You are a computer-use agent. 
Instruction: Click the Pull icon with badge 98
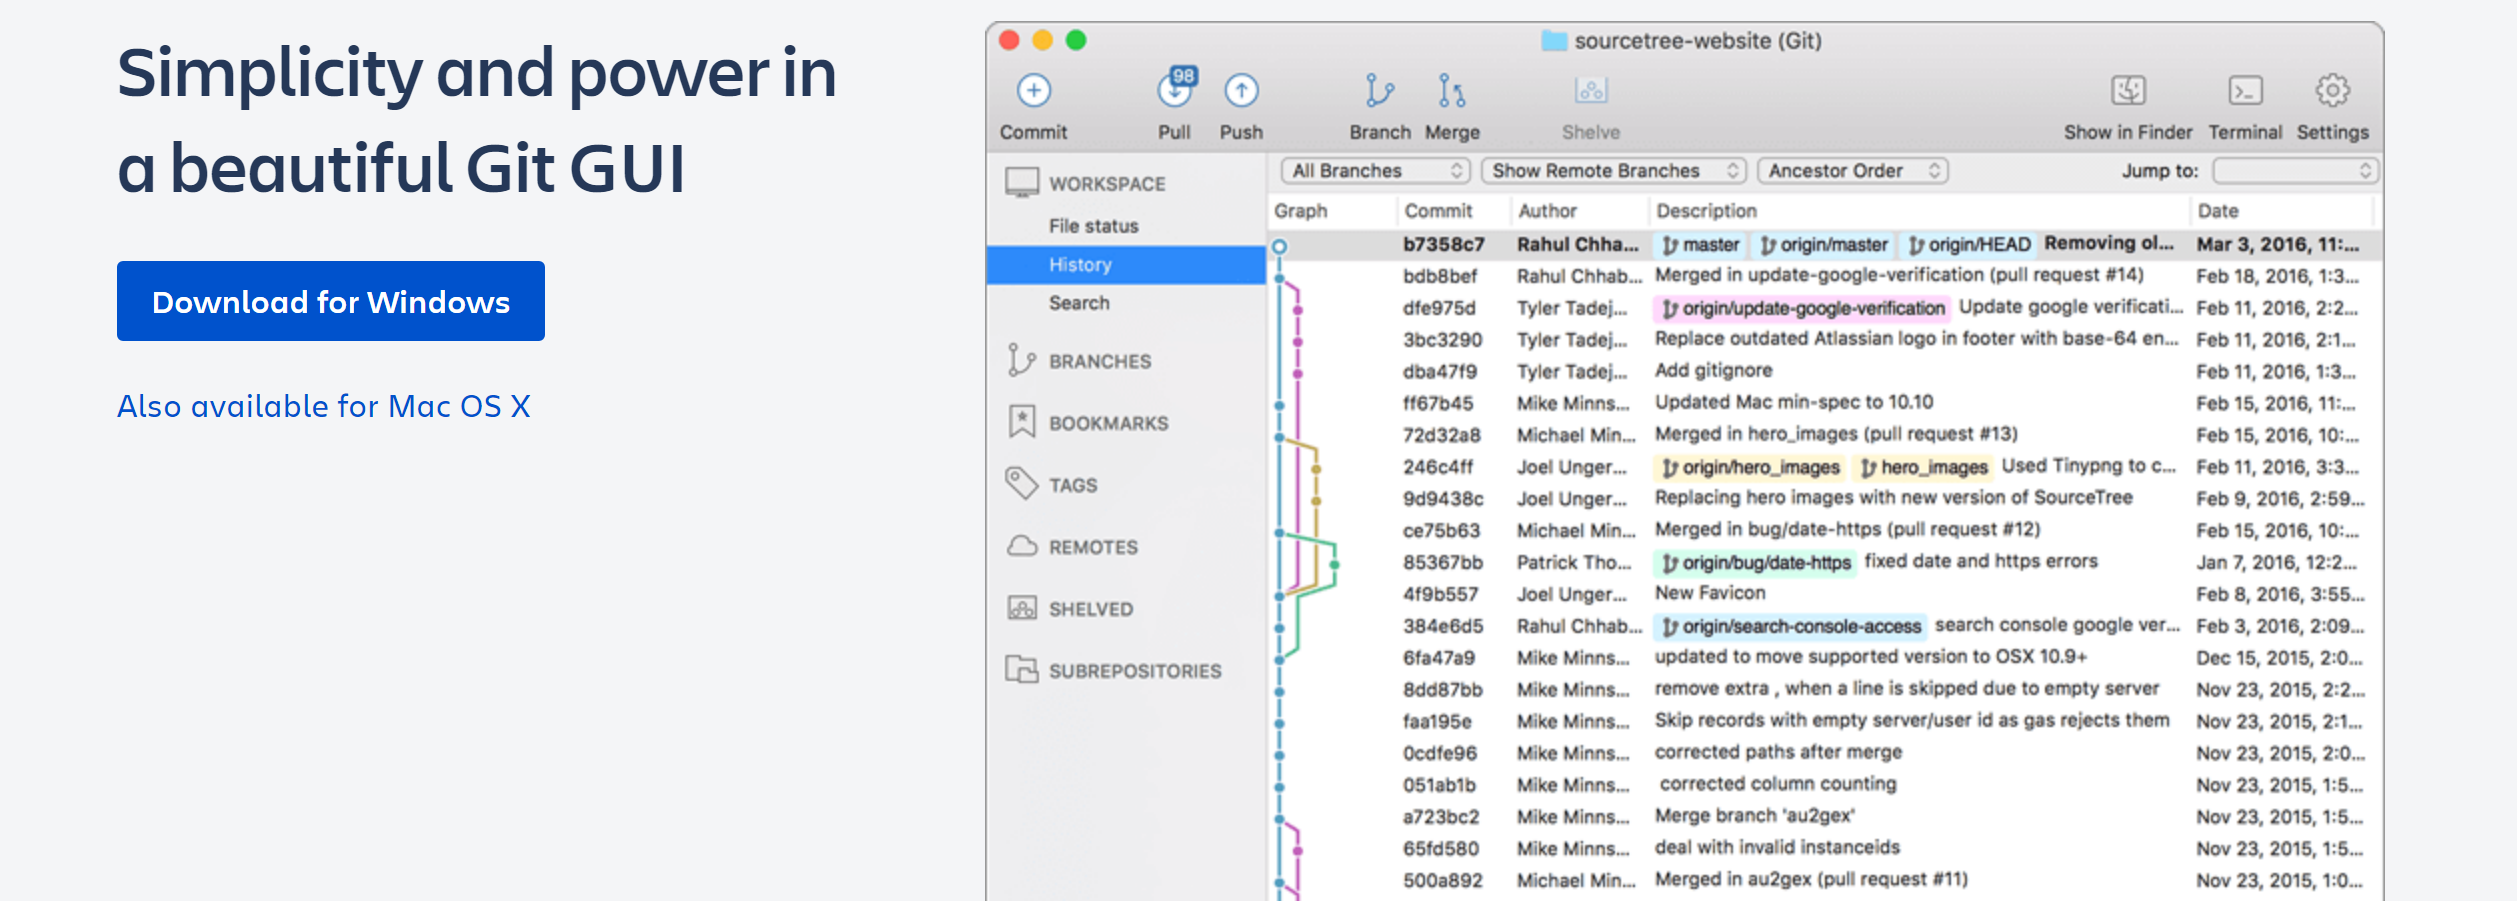click(x=1176, y=89)
